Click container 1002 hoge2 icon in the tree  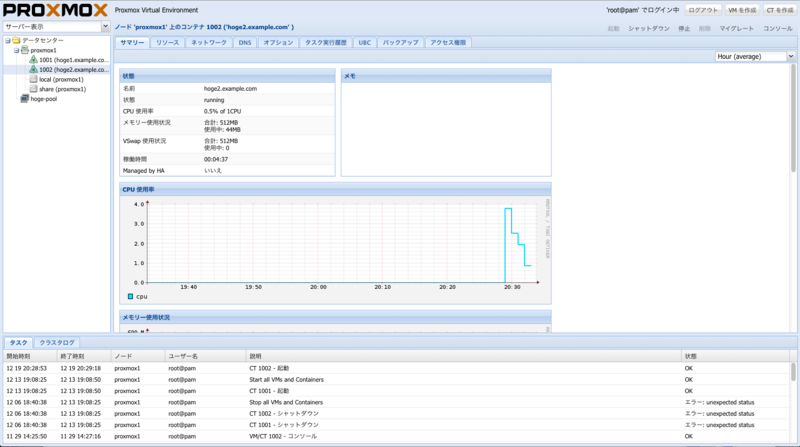[x=33, y=69]
